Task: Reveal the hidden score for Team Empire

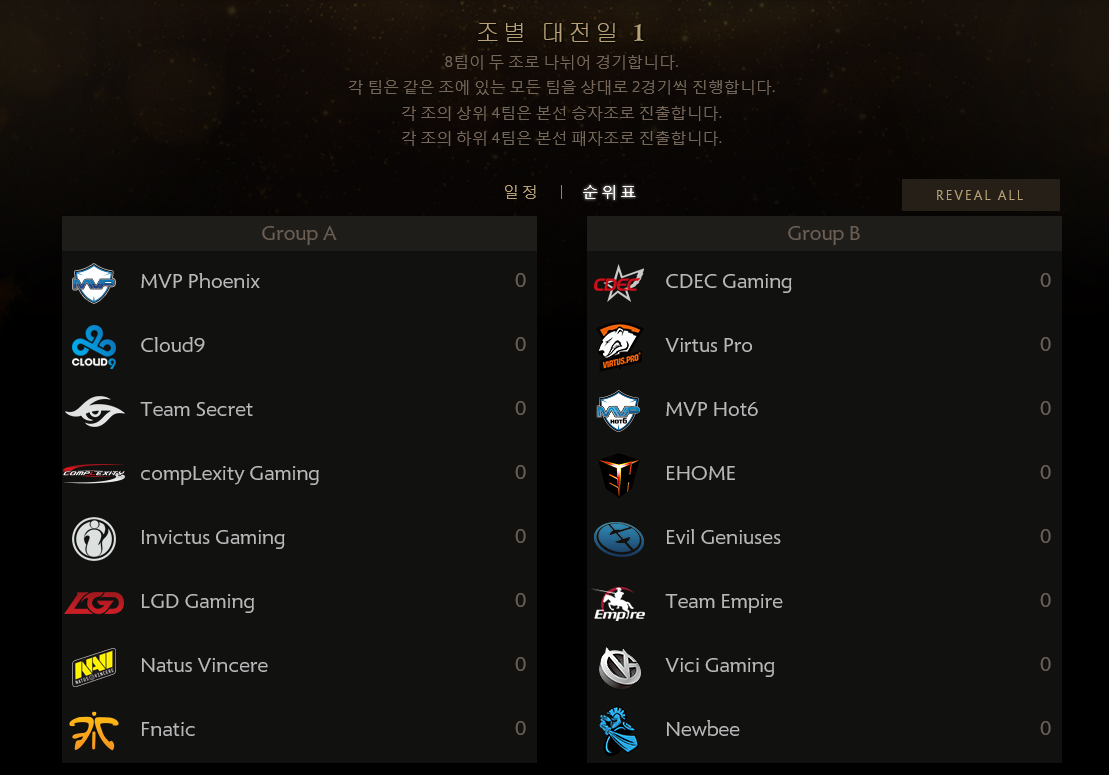Action: (x=1045, y=600)
